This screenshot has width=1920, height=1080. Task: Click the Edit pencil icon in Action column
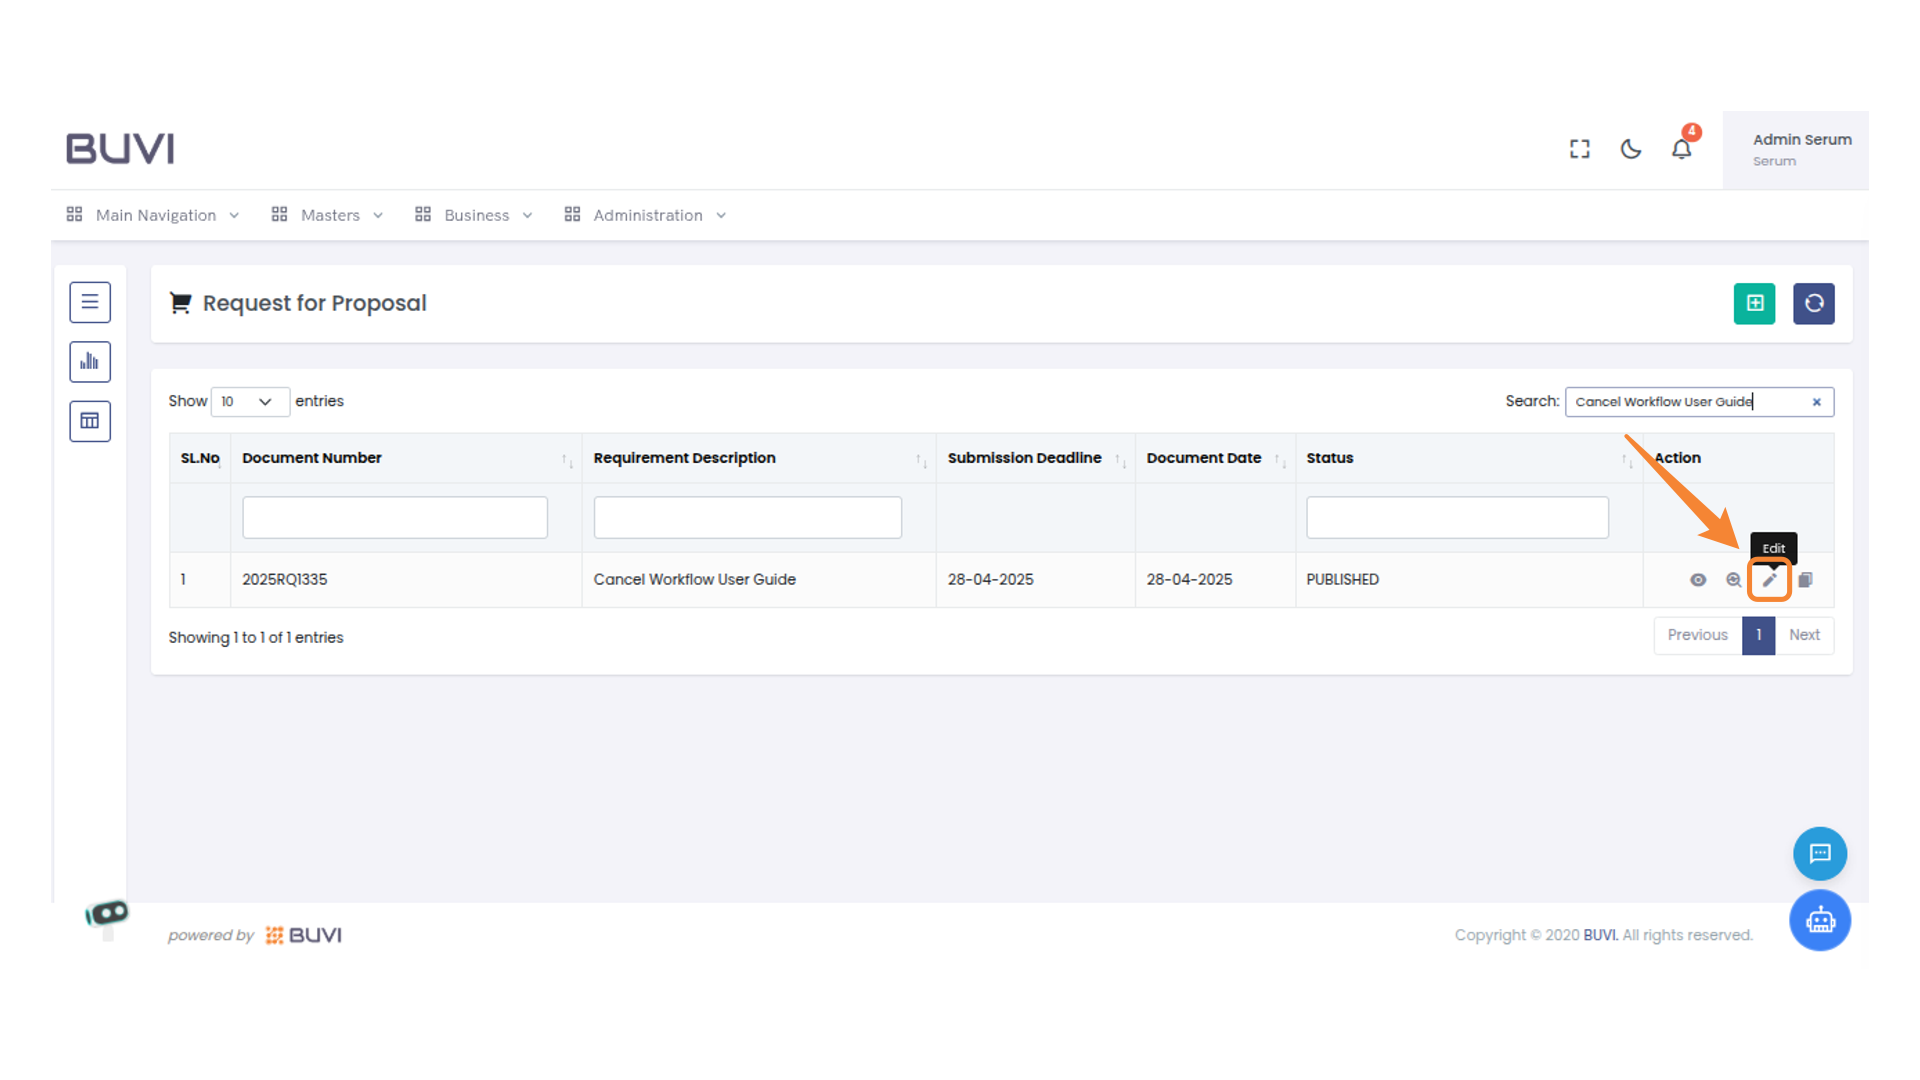[1769, 580]
